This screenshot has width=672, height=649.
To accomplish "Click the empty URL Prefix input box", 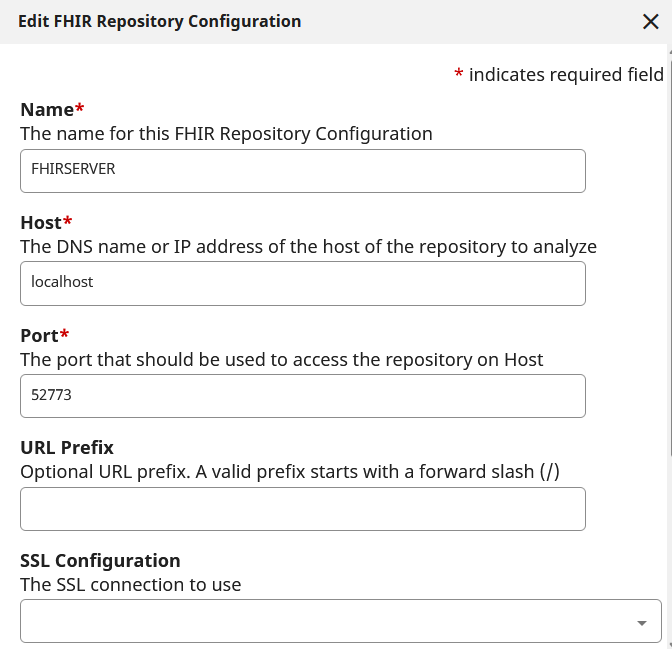I will pos(302,509).
